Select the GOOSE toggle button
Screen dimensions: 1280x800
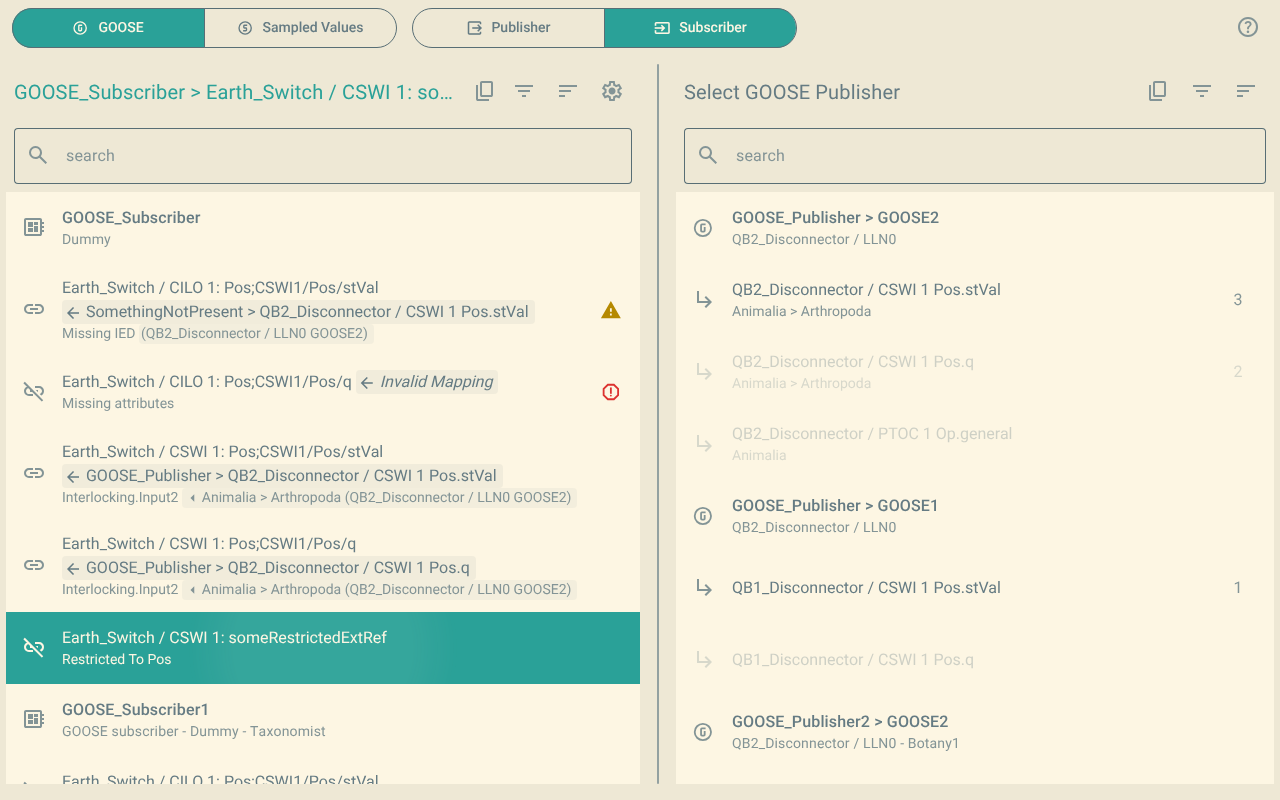click(x=108, y=28)
